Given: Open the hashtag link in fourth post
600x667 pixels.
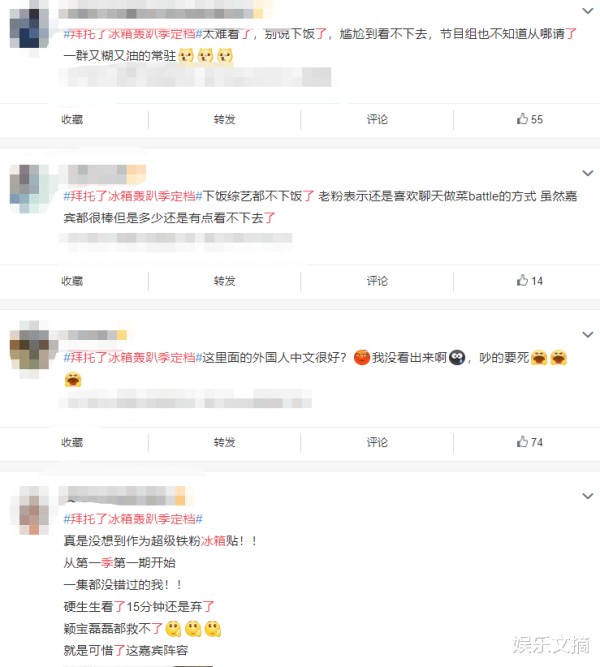Looking at the screenshot, I should tap(133, 519).
